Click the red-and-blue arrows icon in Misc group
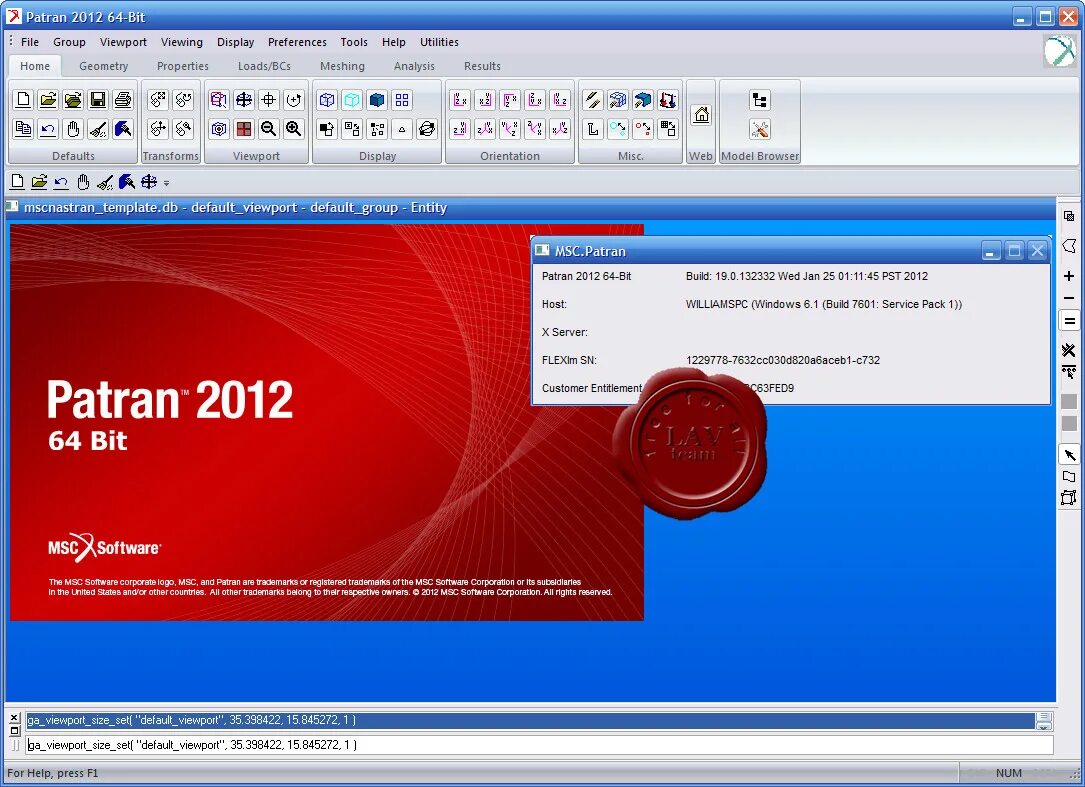The width and height of the screenshot is (1085, 787). coord(667,100)
